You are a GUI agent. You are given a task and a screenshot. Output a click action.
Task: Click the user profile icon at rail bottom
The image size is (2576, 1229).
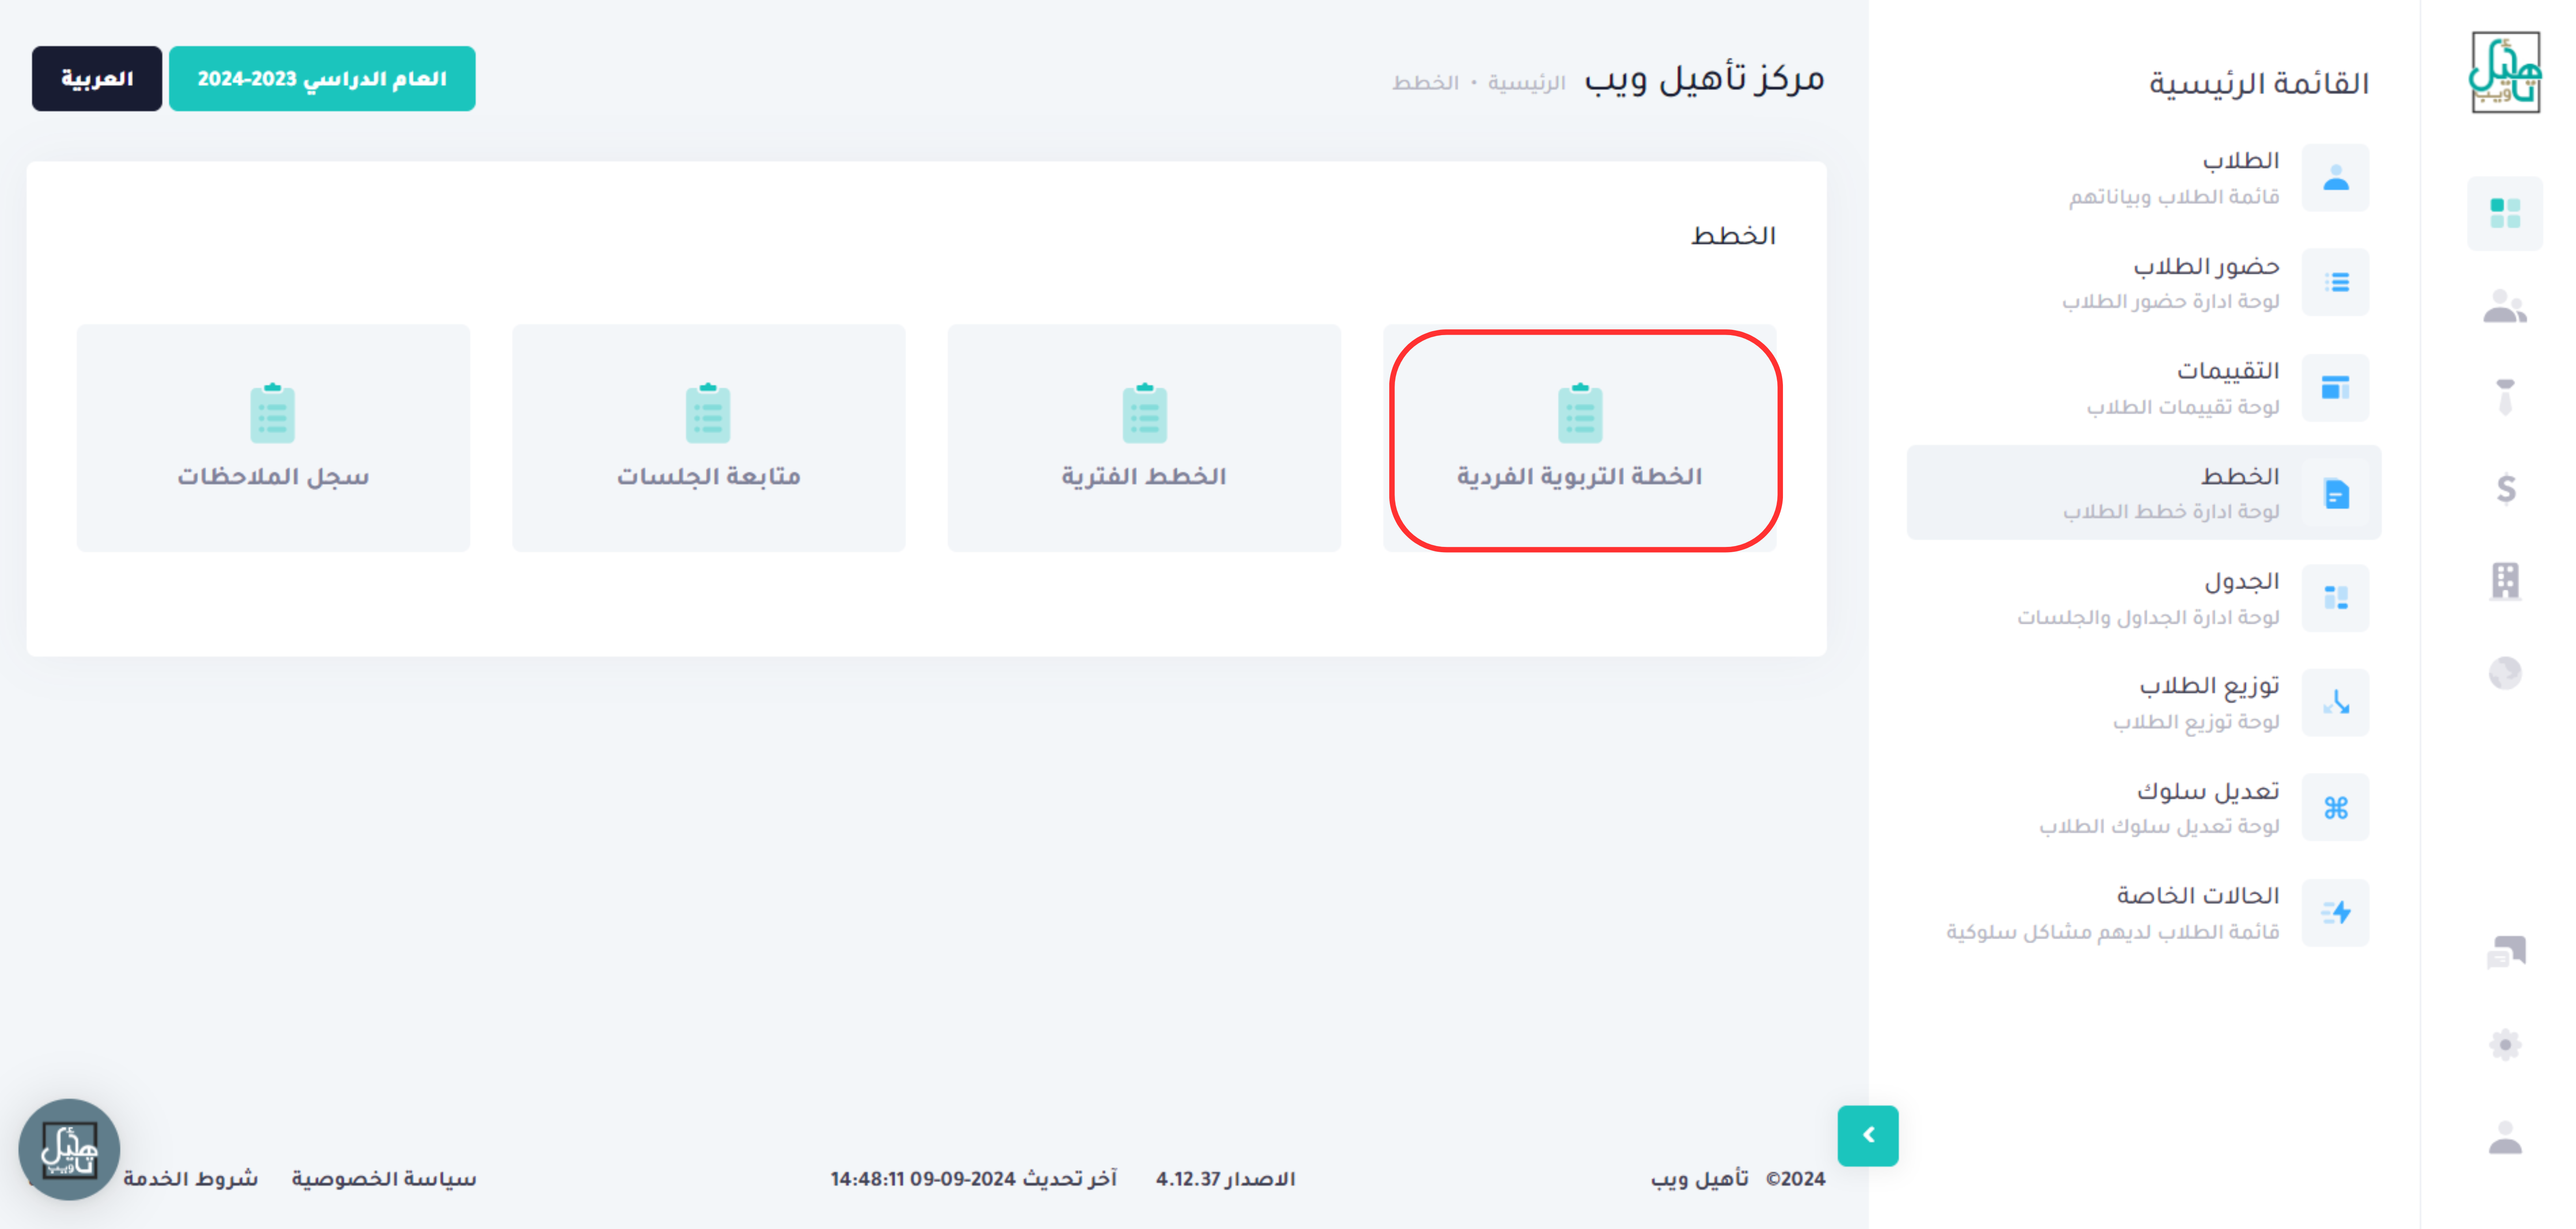pyautogui.click(x=2505, y=1138)
